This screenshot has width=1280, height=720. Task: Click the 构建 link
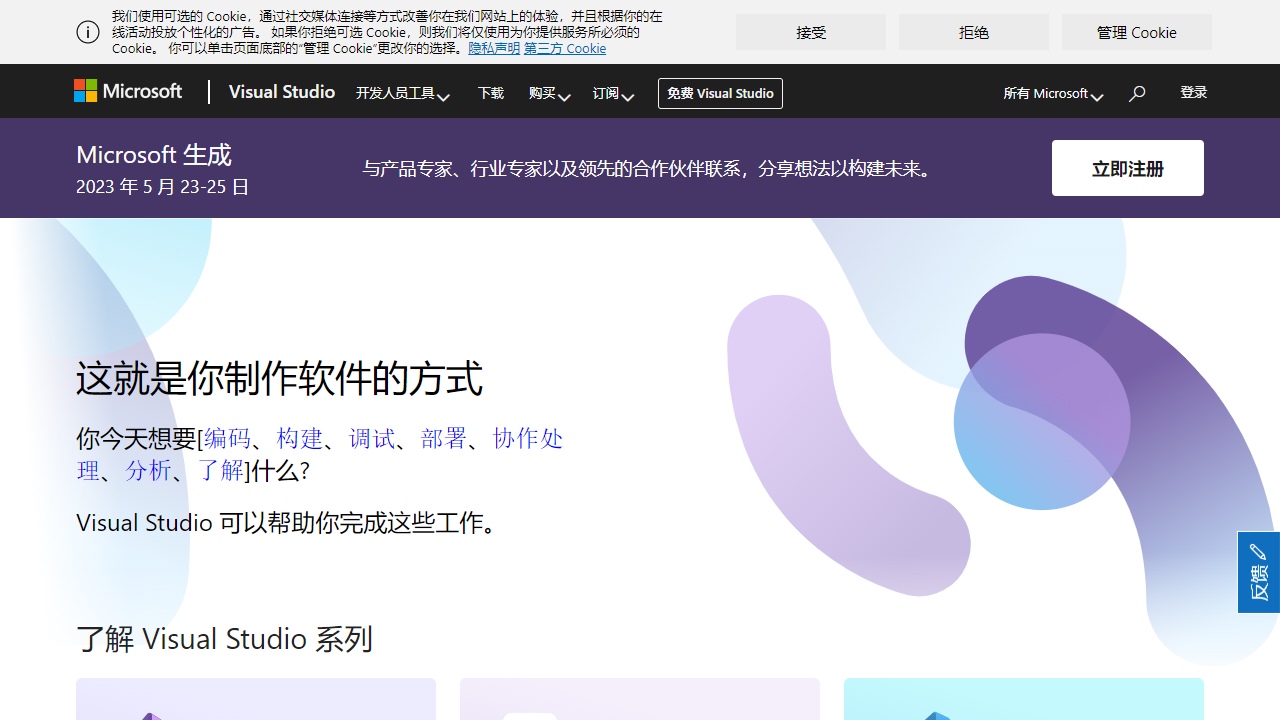[300, 438]
